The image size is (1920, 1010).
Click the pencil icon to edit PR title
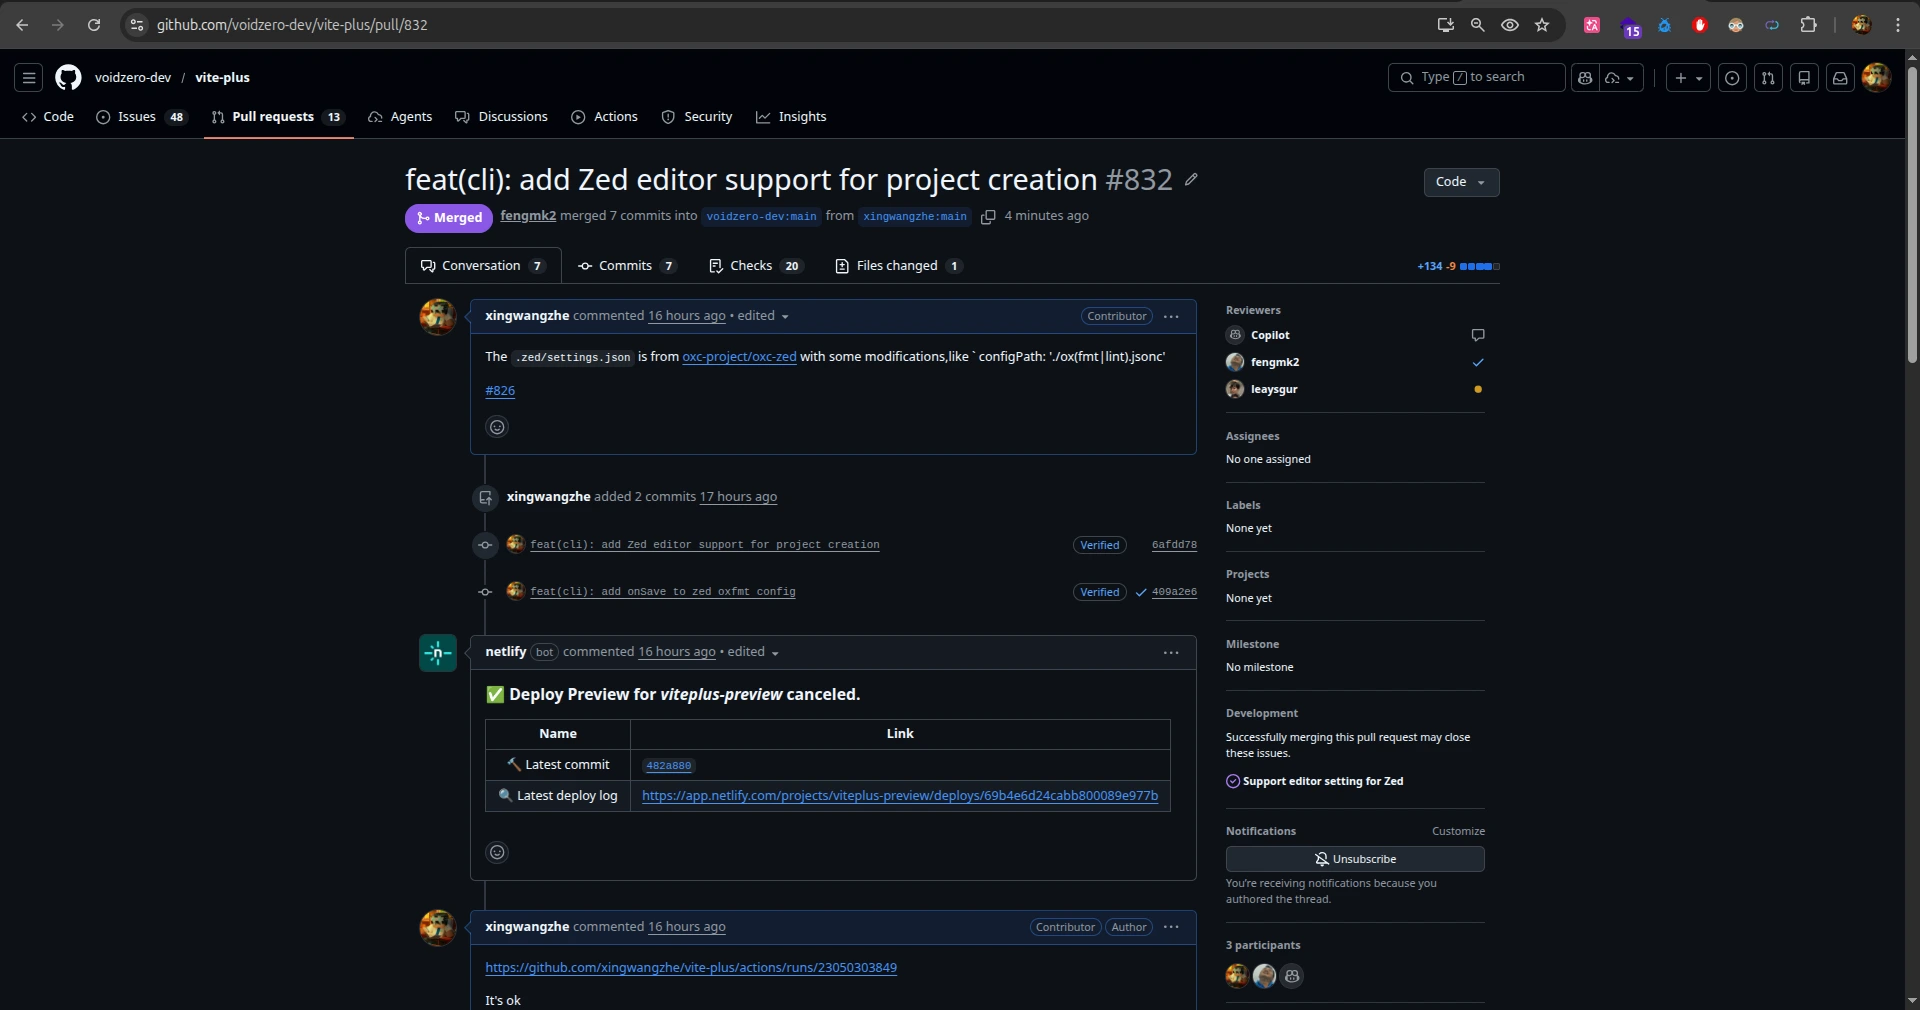click(x=1191, y=179)
